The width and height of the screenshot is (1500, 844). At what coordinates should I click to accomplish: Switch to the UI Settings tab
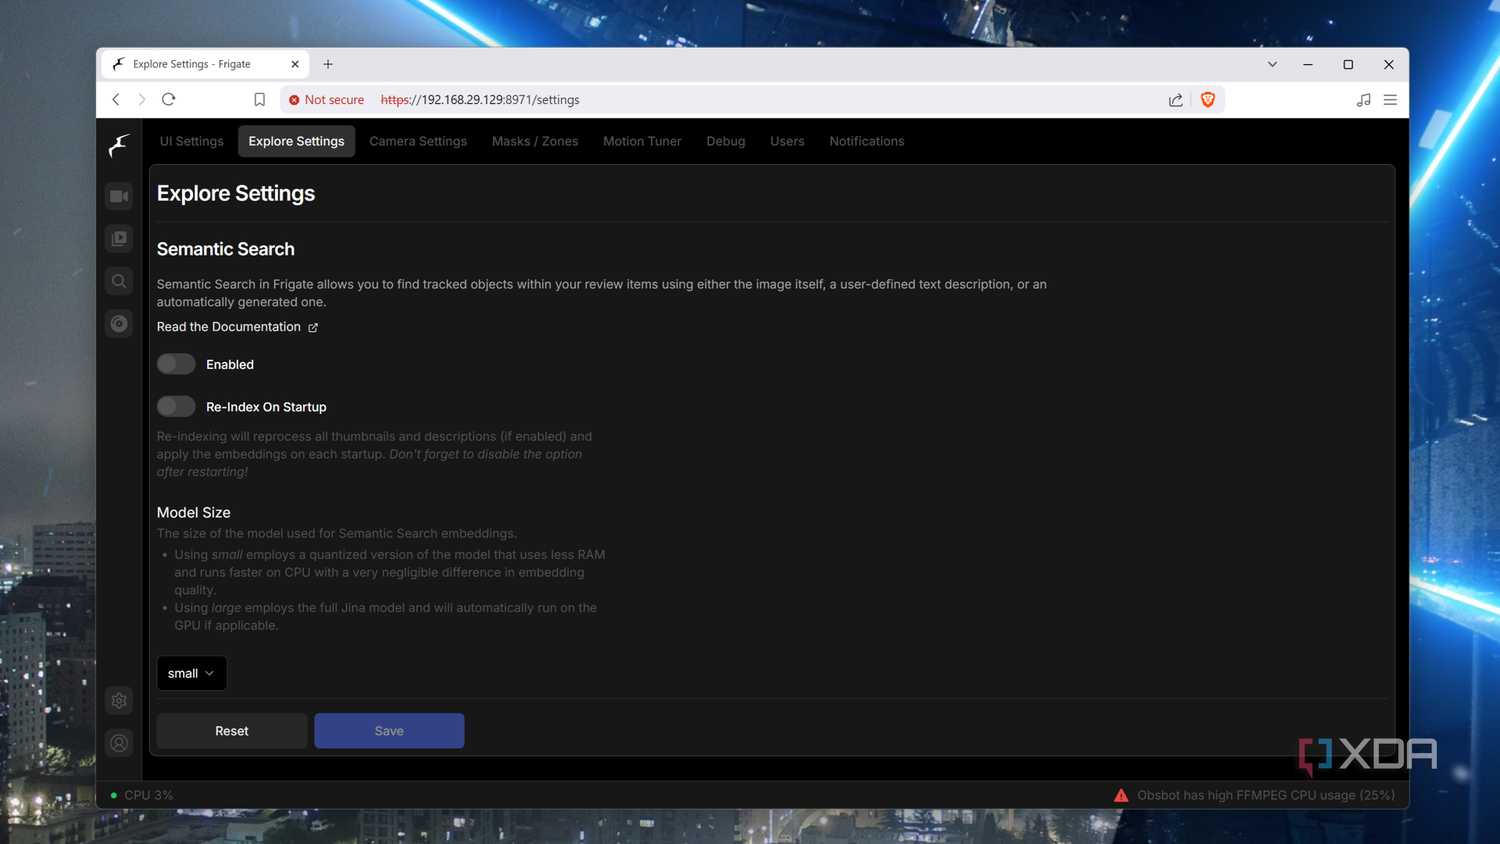point(192,141)
